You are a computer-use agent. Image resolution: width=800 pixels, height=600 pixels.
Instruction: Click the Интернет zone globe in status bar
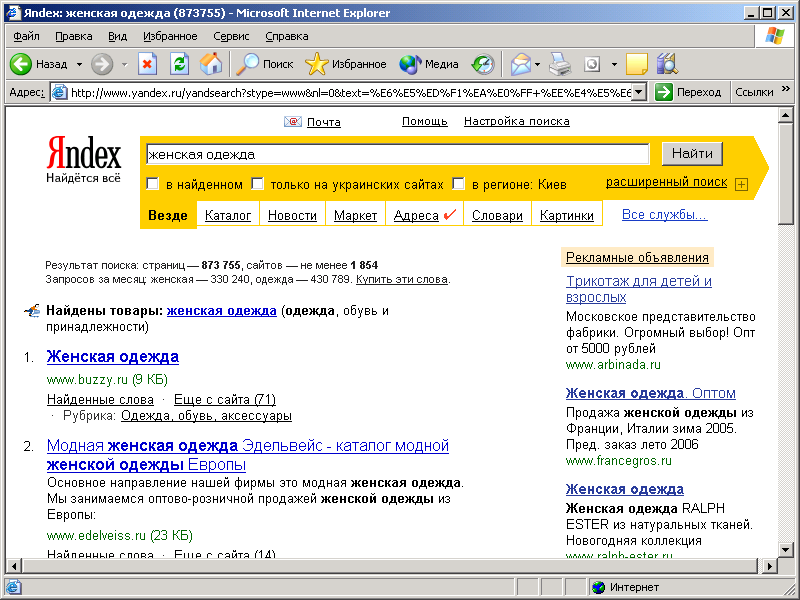[598, 587]
